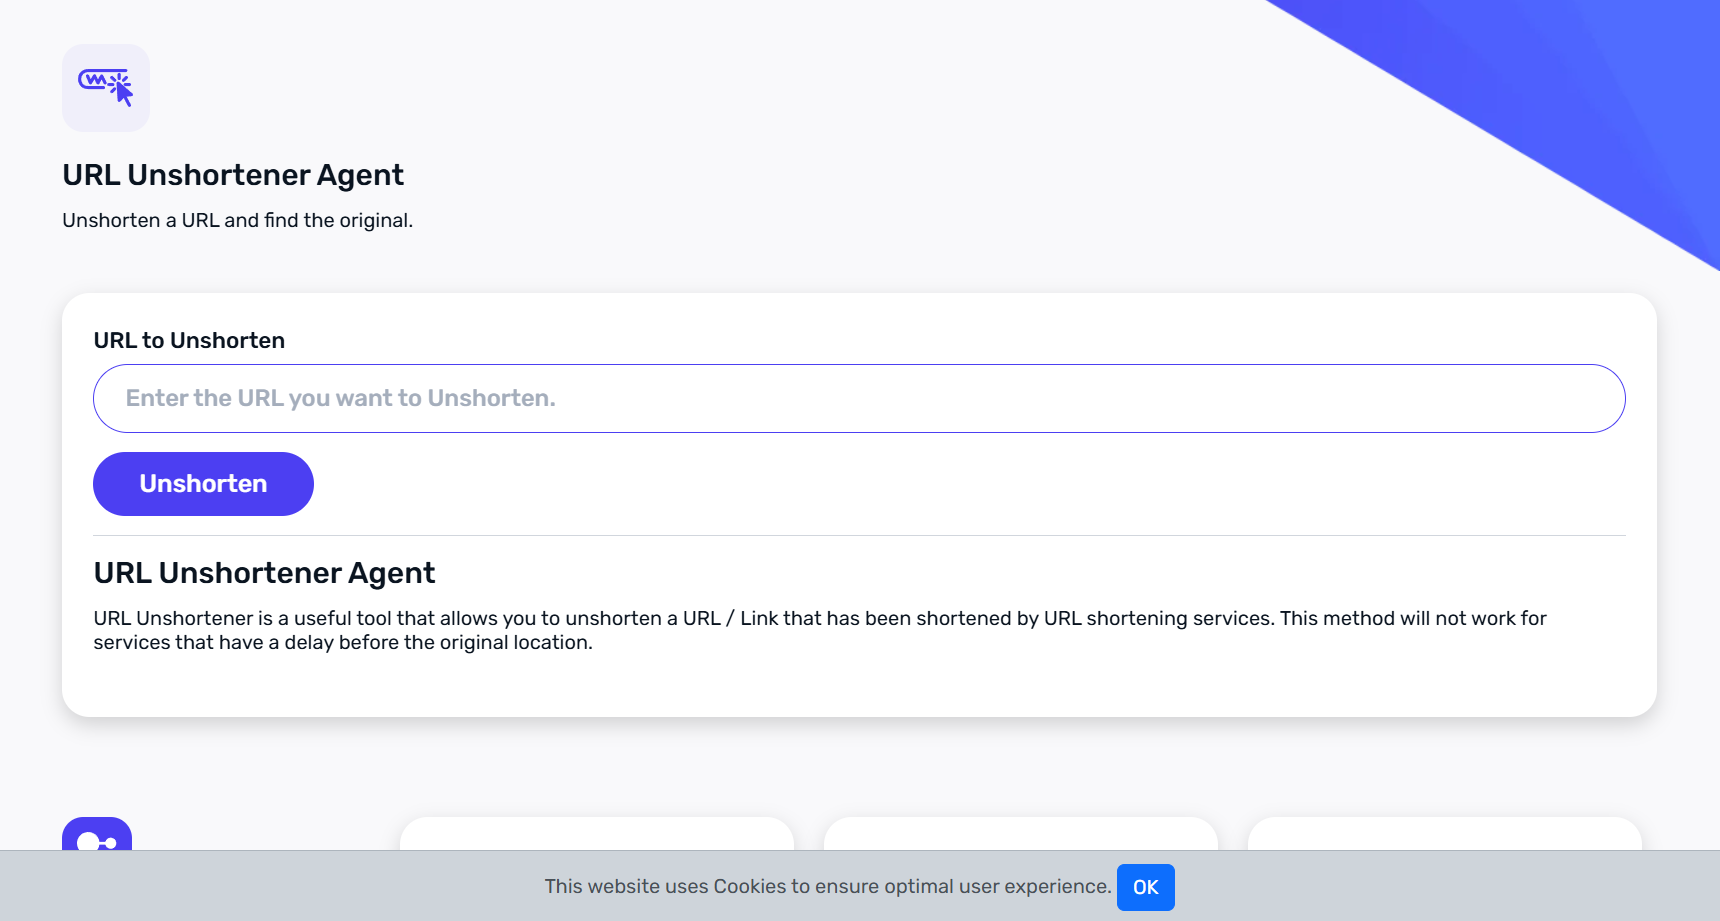Screen dimensions: 1720x921
Task: Focus the "Enter the URL" input field
Action: click(858, 398)
